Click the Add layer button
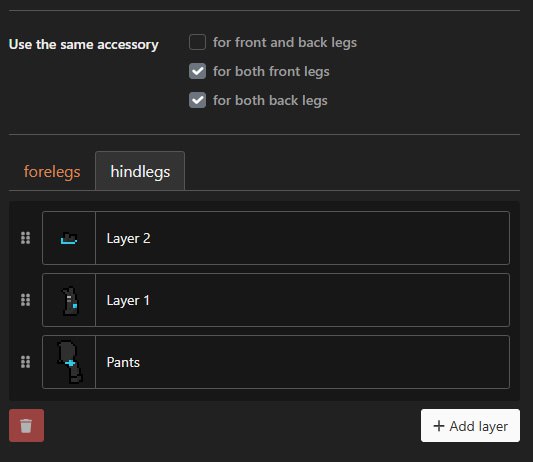 (x=470, y=426)
